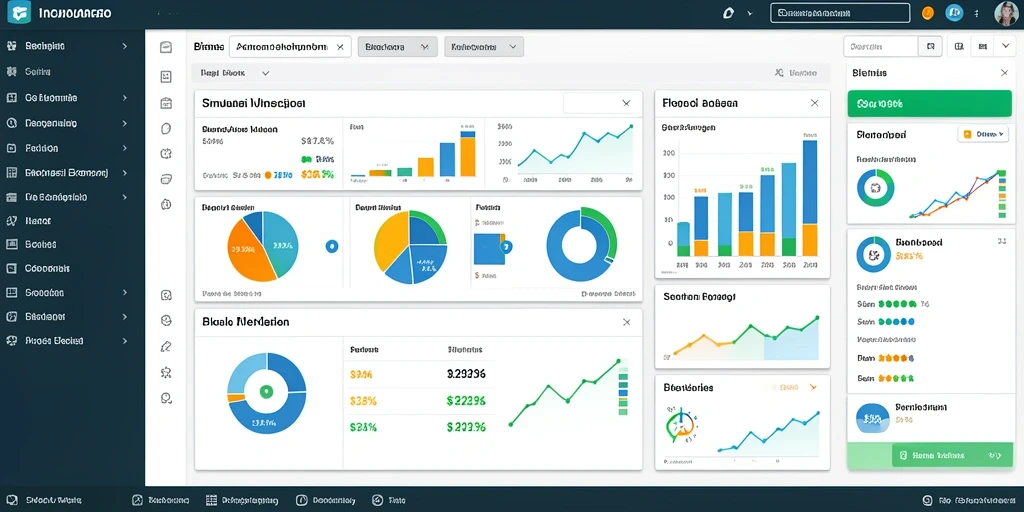Click the calendar icon in the narrow icon strip
Viewport: 1024px width, 512px height.
point(166,103)
